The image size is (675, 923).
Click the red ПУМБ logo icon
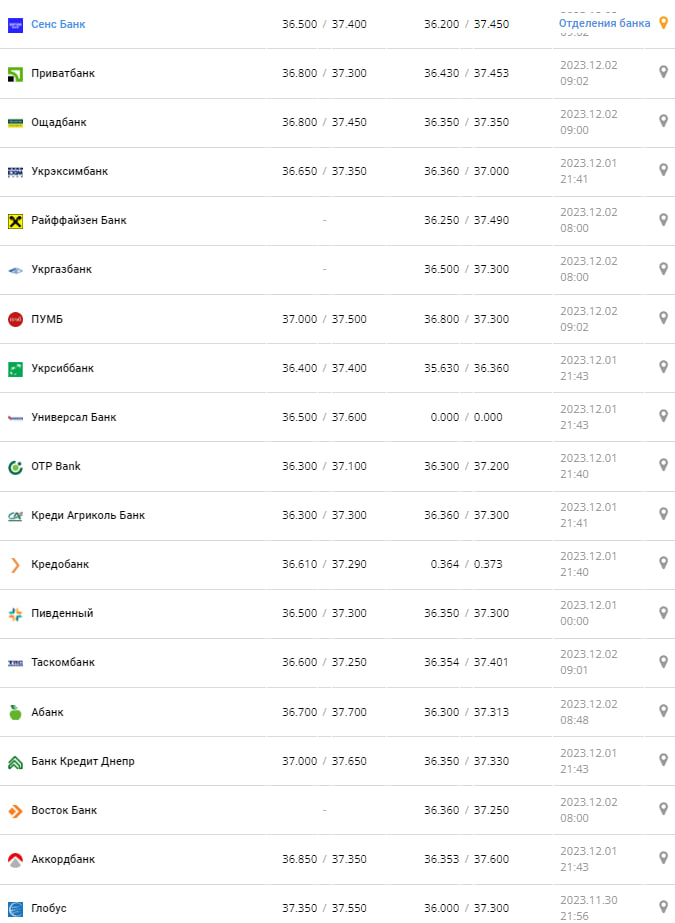[x=15, y=319]
